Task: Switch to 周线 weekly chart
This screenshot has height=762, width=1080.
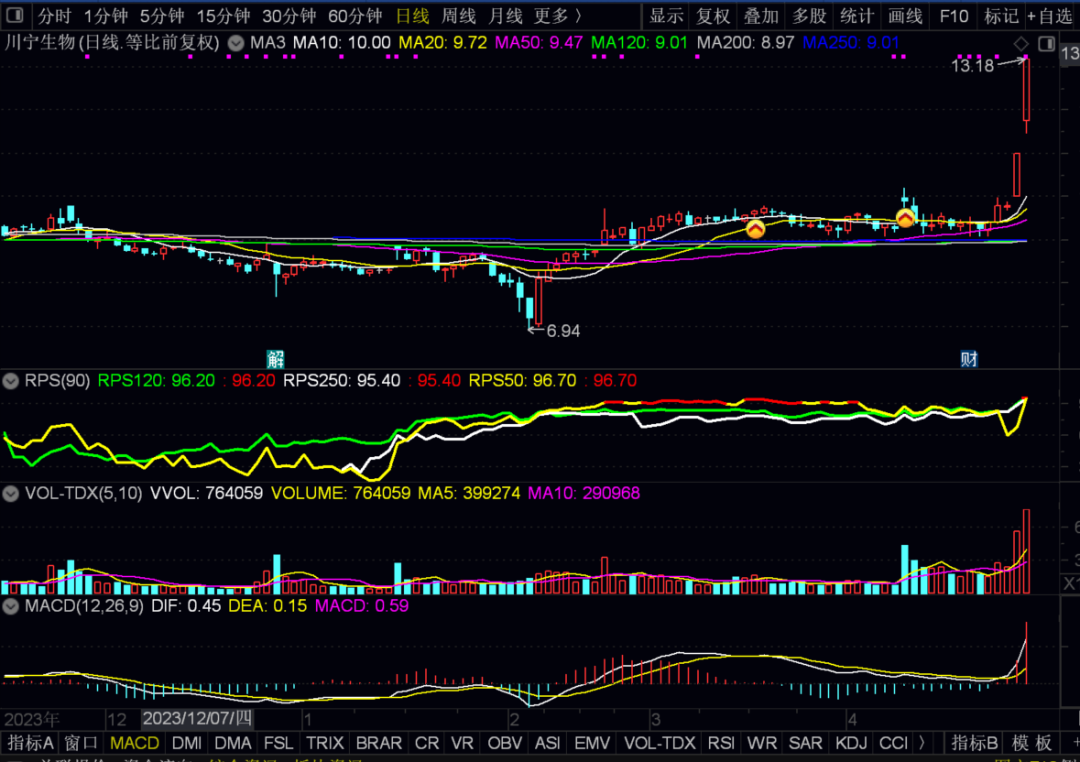Action: point(459,16)
